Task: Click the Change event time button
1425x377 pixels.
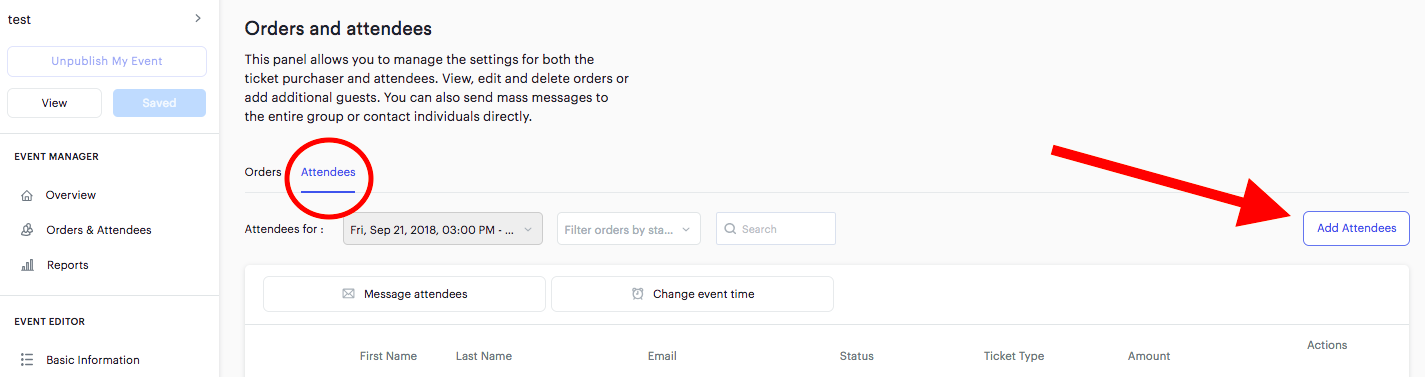Action: point(692,294)
